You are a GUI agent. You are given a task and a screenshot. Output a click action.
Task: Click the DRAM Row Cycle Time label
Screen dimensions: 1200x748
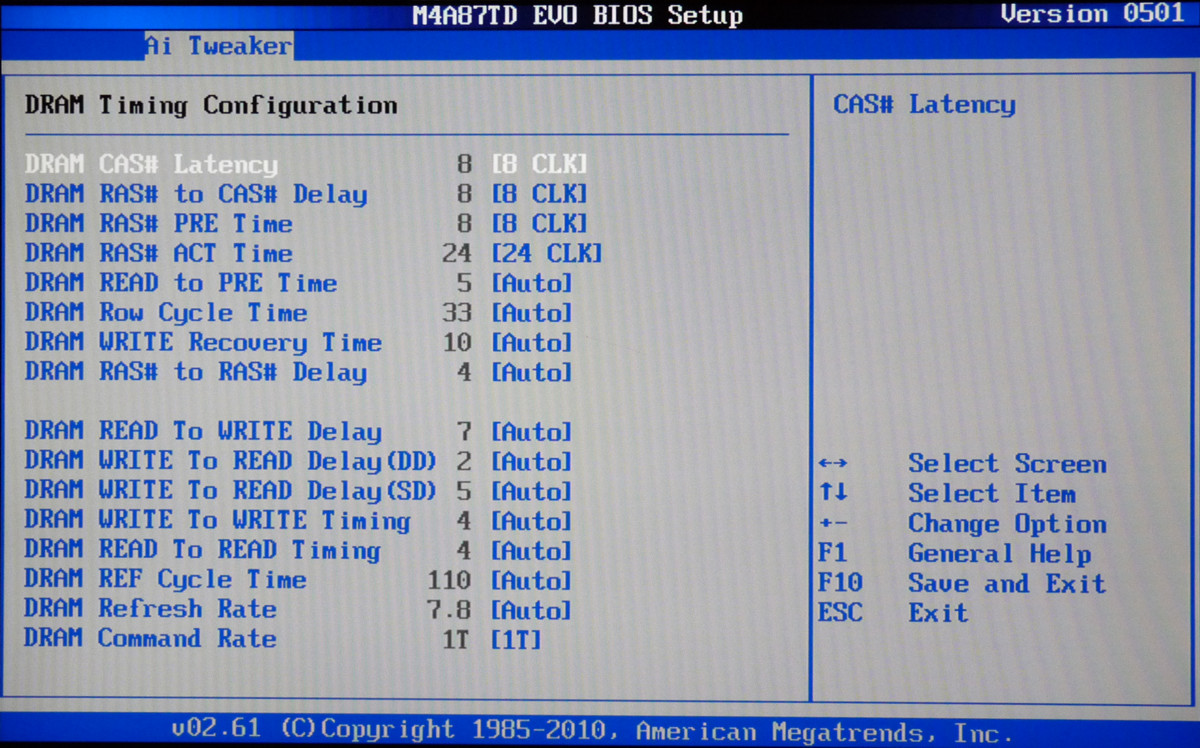click(x=166, y=313)
